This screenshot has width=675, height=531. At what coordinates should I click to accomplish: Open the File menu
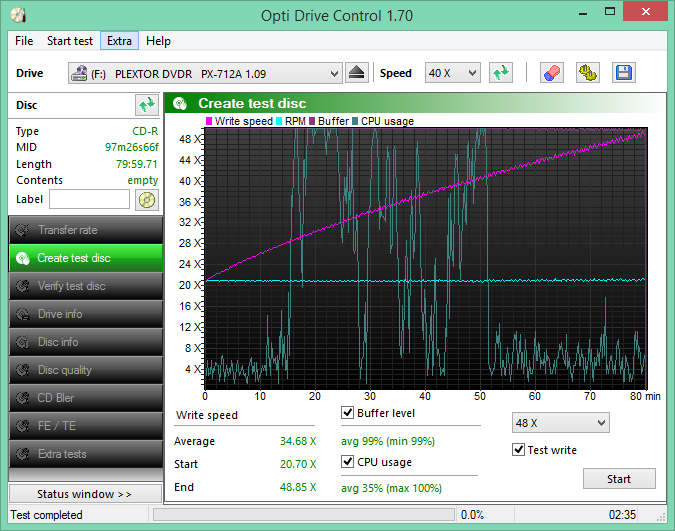(x=24, y=41)
